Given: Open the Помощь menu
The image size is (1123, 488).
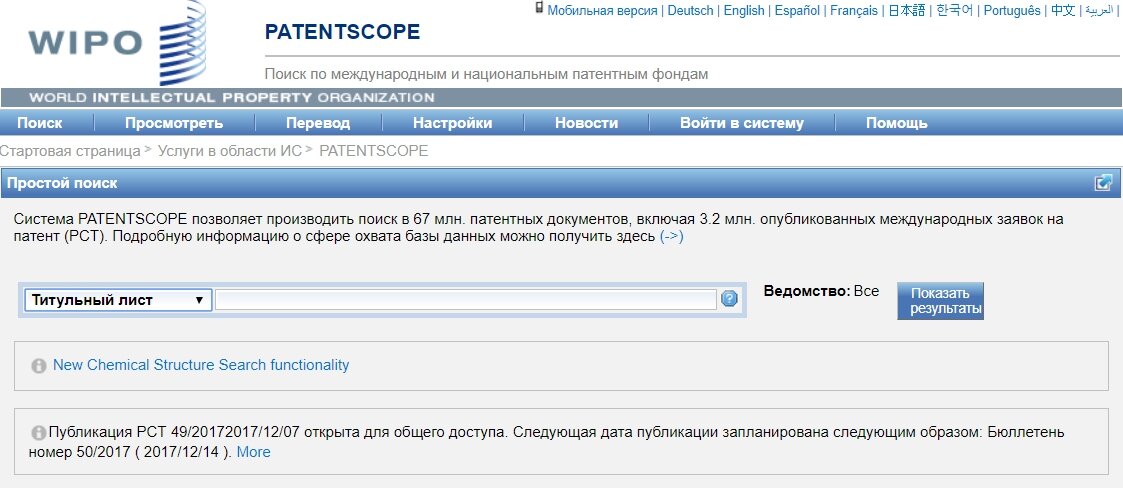Looking at the screenshot, I should click(897, 123).
